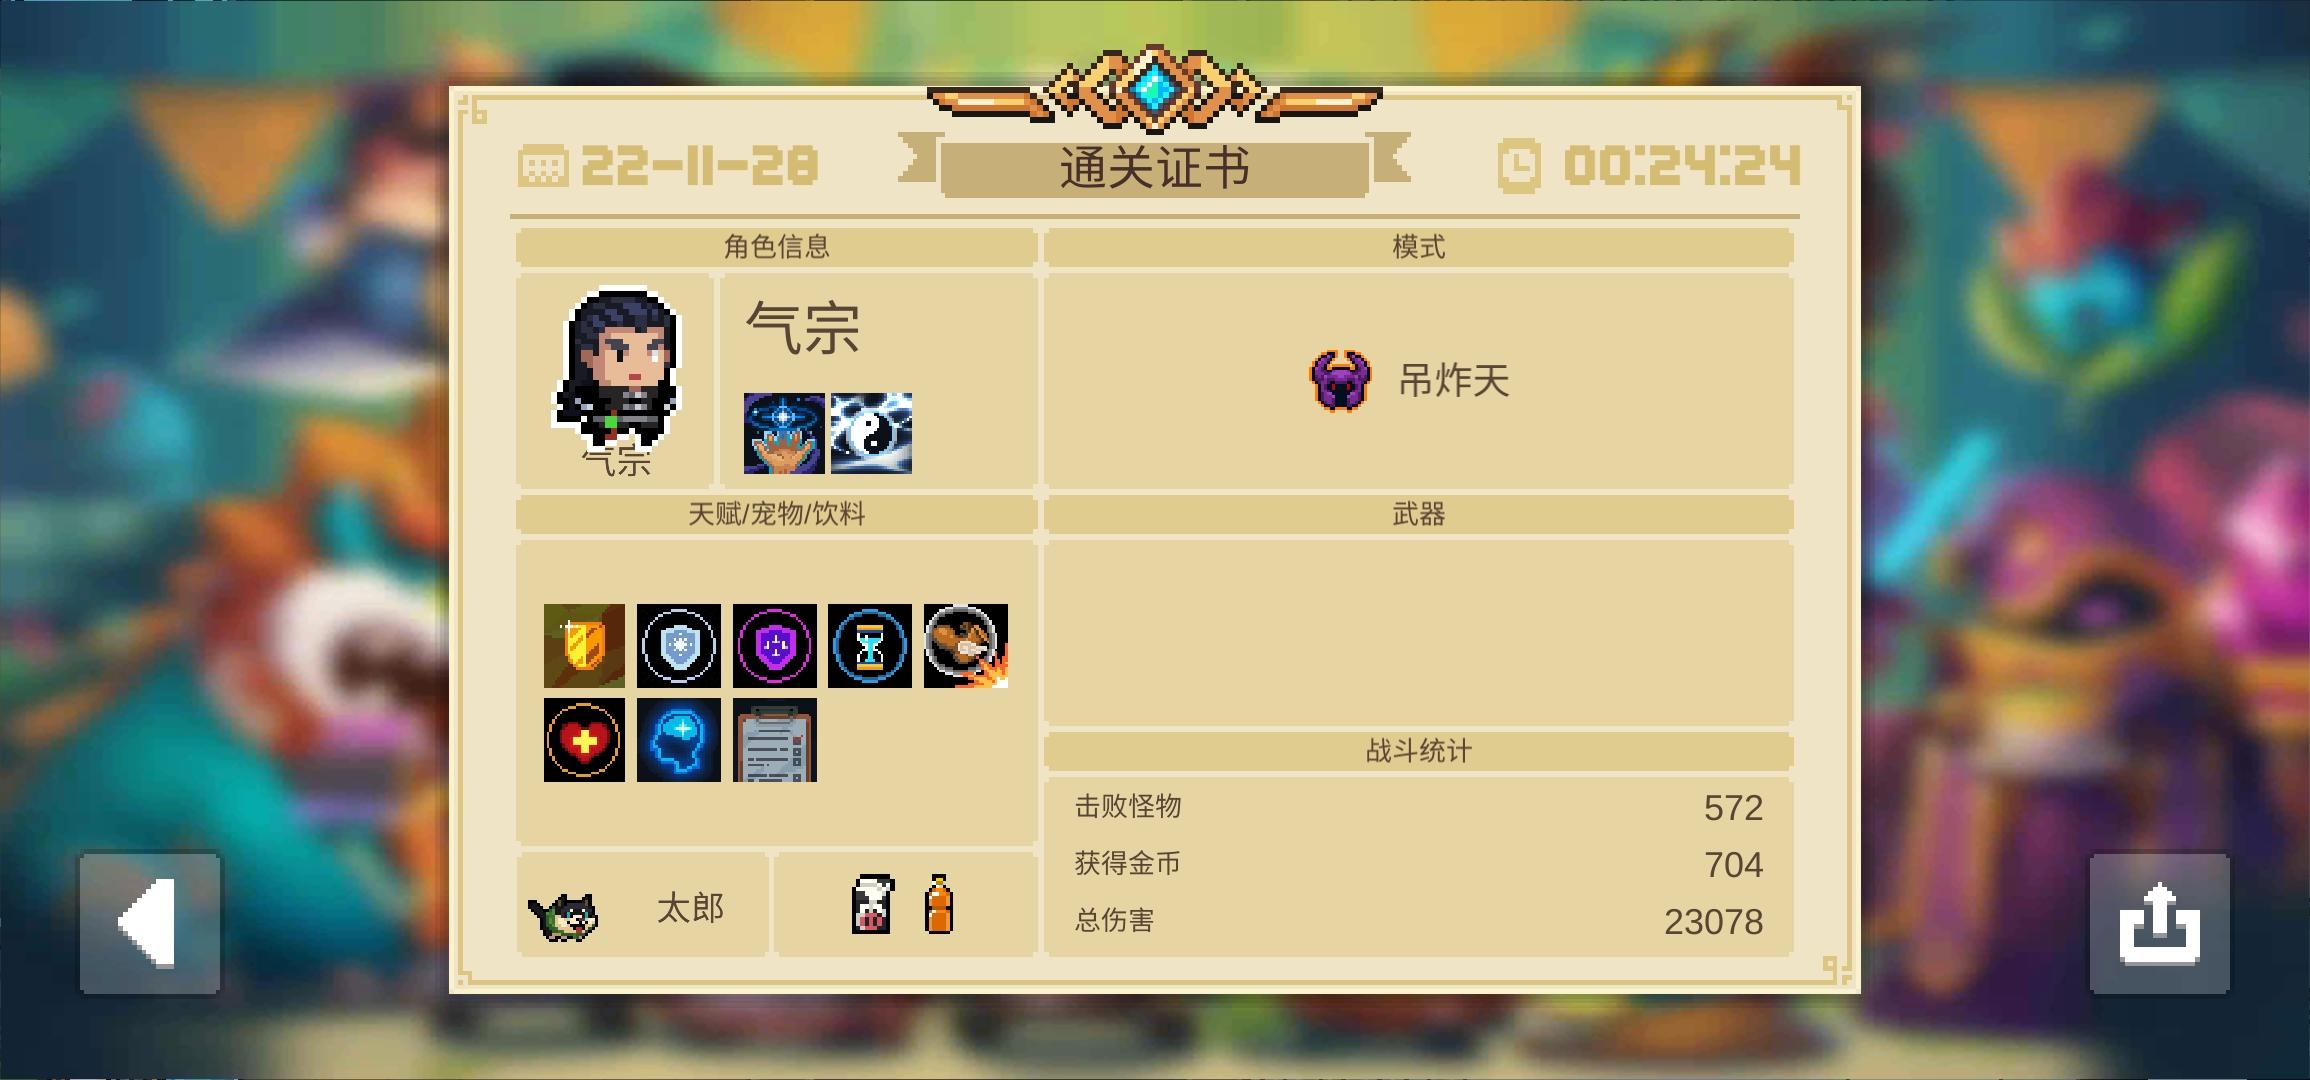Tap the hourglass talent icon
This screenshot has width=2310, height=1080.
pyautogui.click(x=870, y=646)
